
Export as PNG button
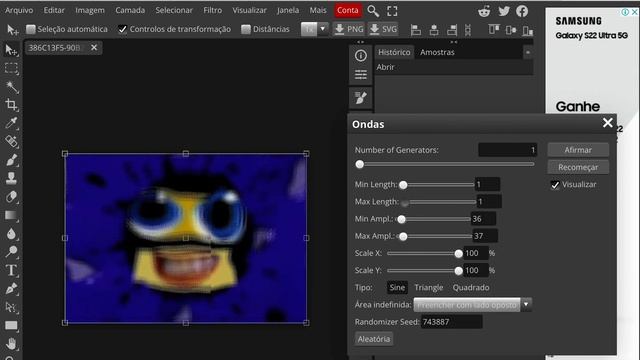[x=349, y=29]
